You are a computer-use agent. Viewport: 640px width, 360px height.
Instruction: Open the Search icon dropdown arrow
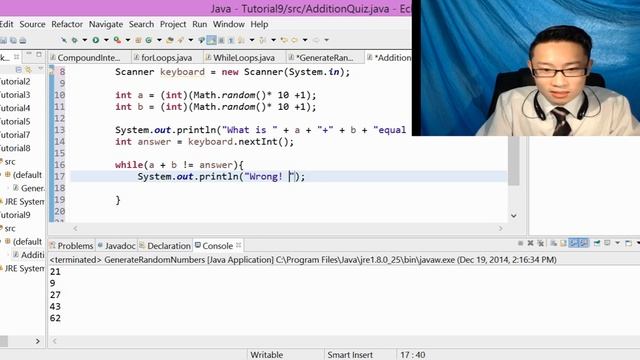coord(191,40)
